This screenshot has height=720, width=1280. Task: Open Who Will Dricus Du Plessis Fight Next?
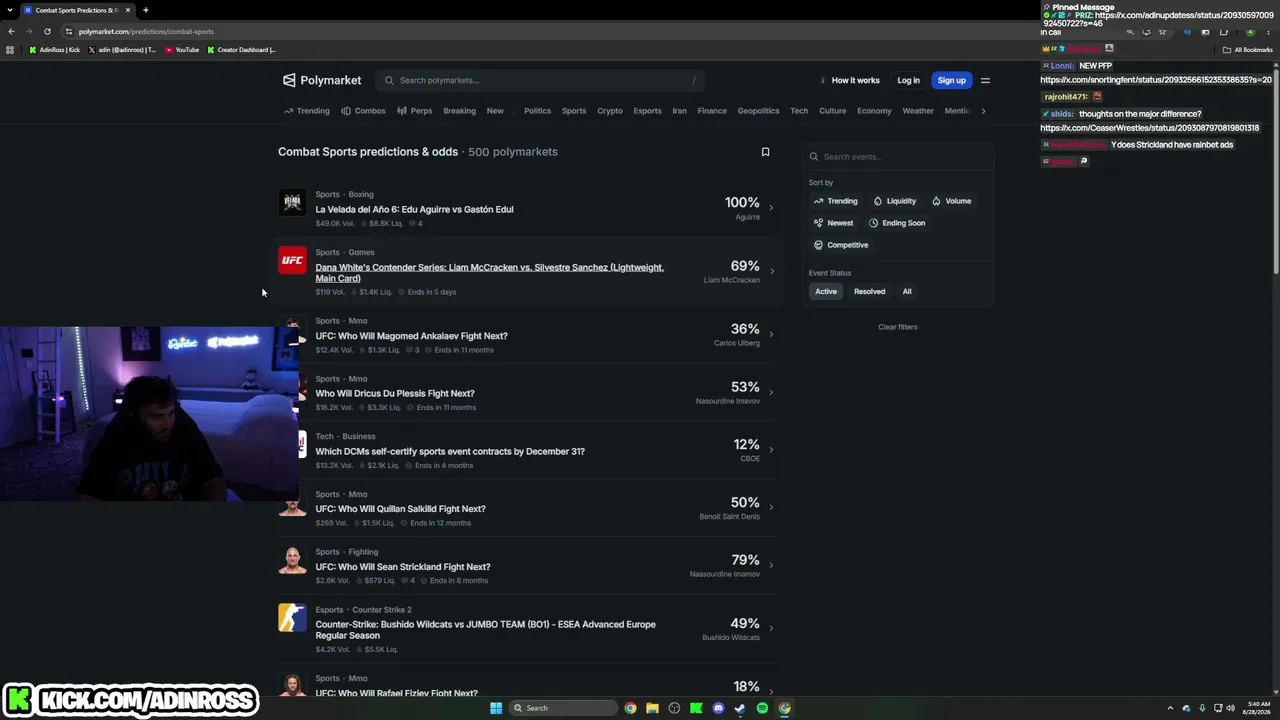tap(395, 393)
